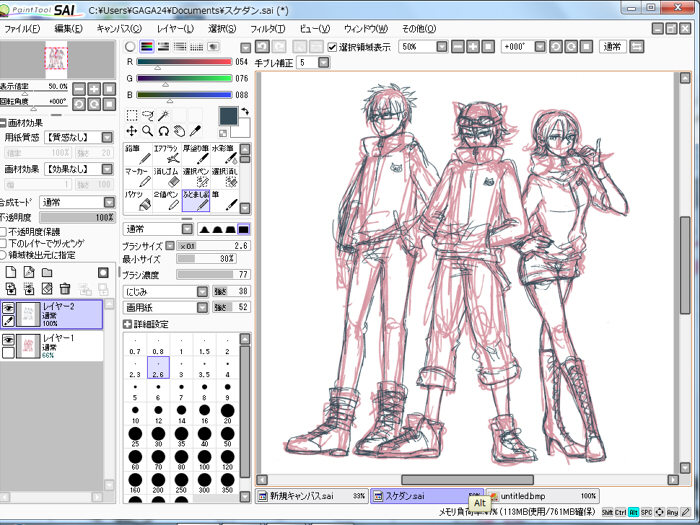Adjust the B blue color slider
The image size is (700, 525).
[184, 95]
